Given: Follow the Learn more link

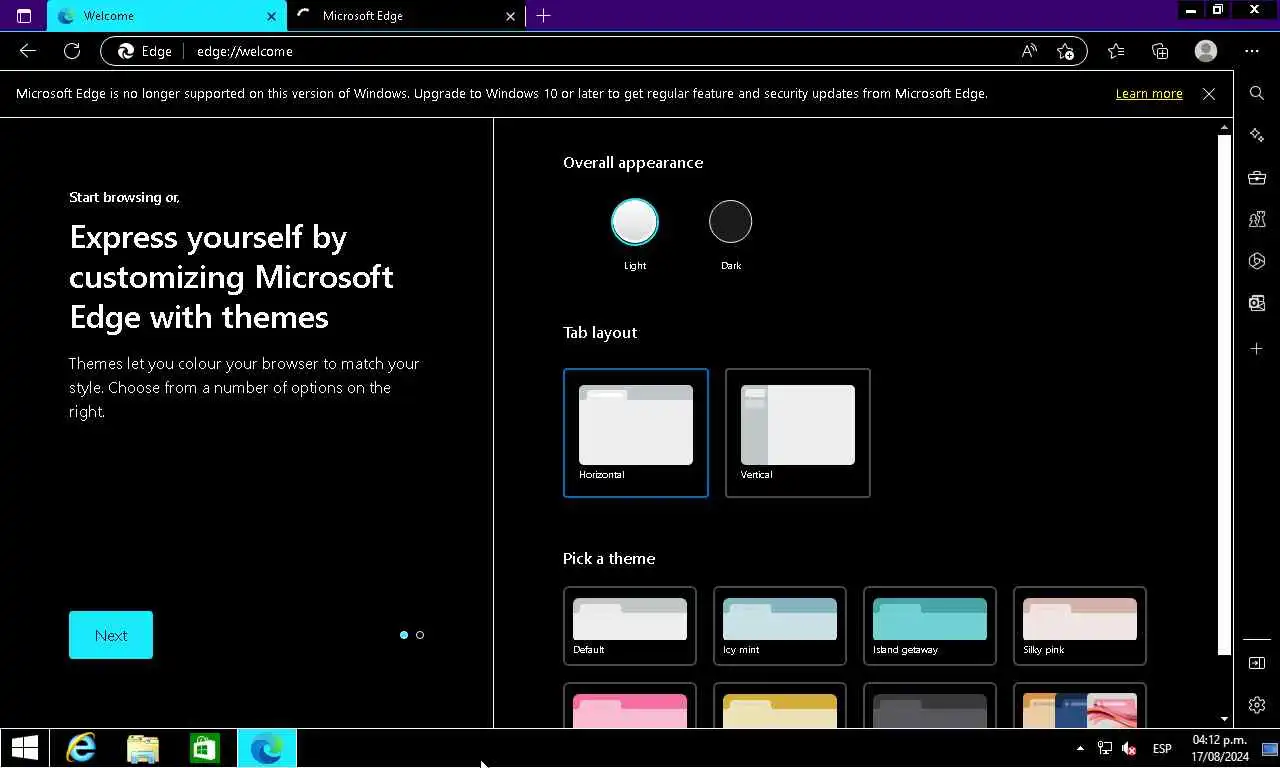Looking at the screenshot, I should (x=1149, y=93).
